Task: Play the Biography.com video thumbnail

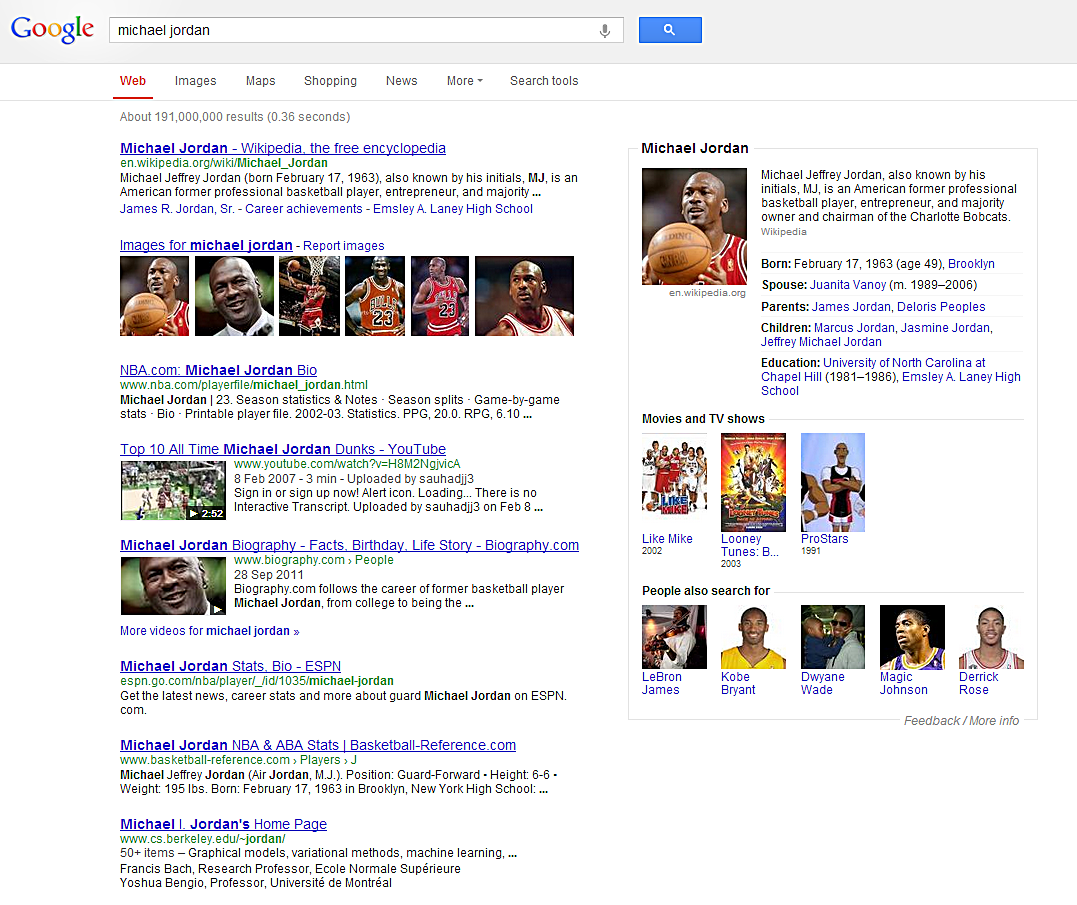Action: tap(173, 586)
